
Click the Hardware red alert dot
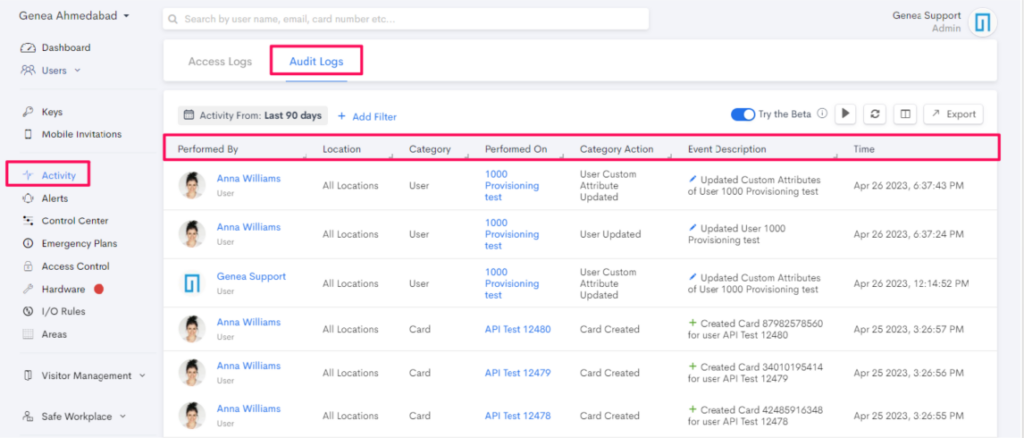coord(99,289)
